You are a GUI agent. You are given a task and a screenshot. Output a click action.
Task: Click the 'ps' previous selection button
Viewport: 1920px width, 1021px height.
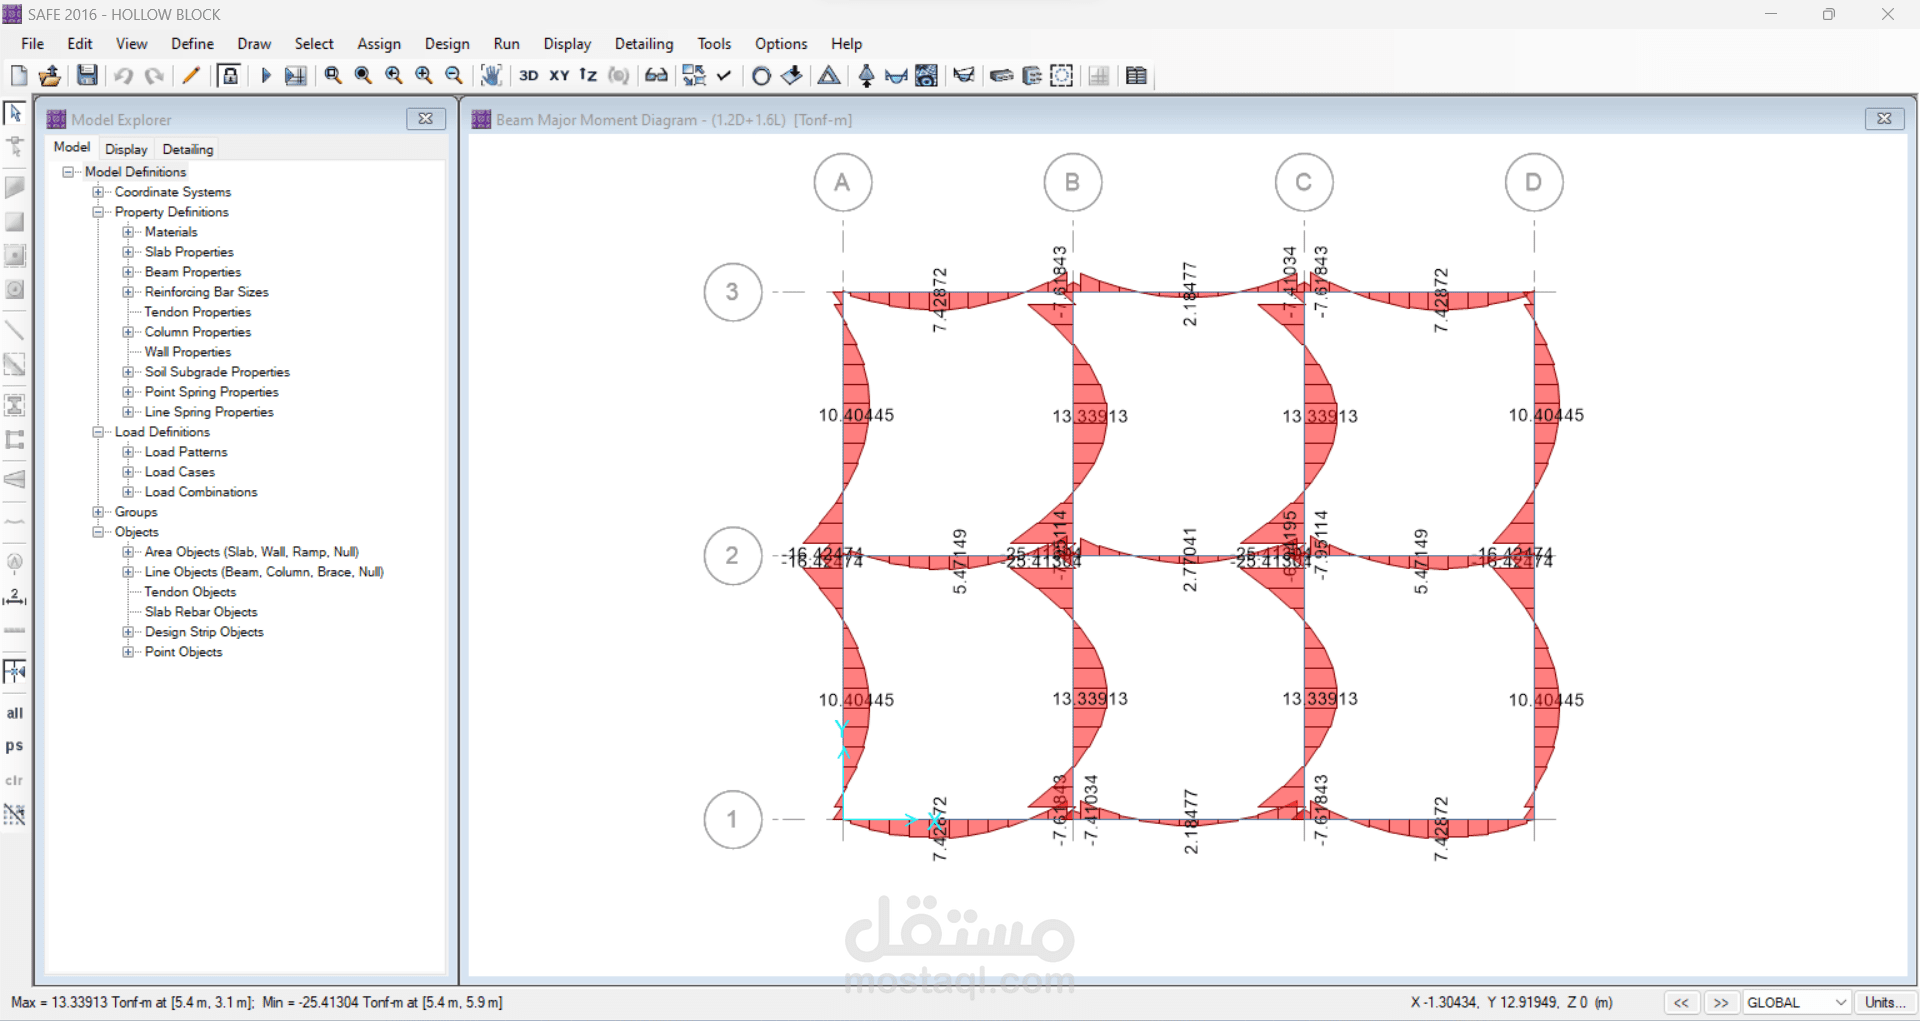tap(15, 746)
